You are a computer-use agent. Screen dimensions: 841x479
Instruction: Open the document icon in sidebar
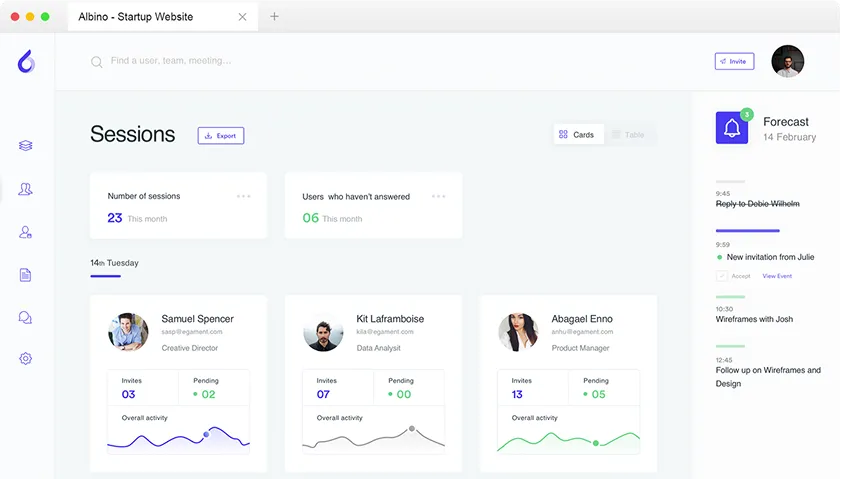tap(26, 275)
